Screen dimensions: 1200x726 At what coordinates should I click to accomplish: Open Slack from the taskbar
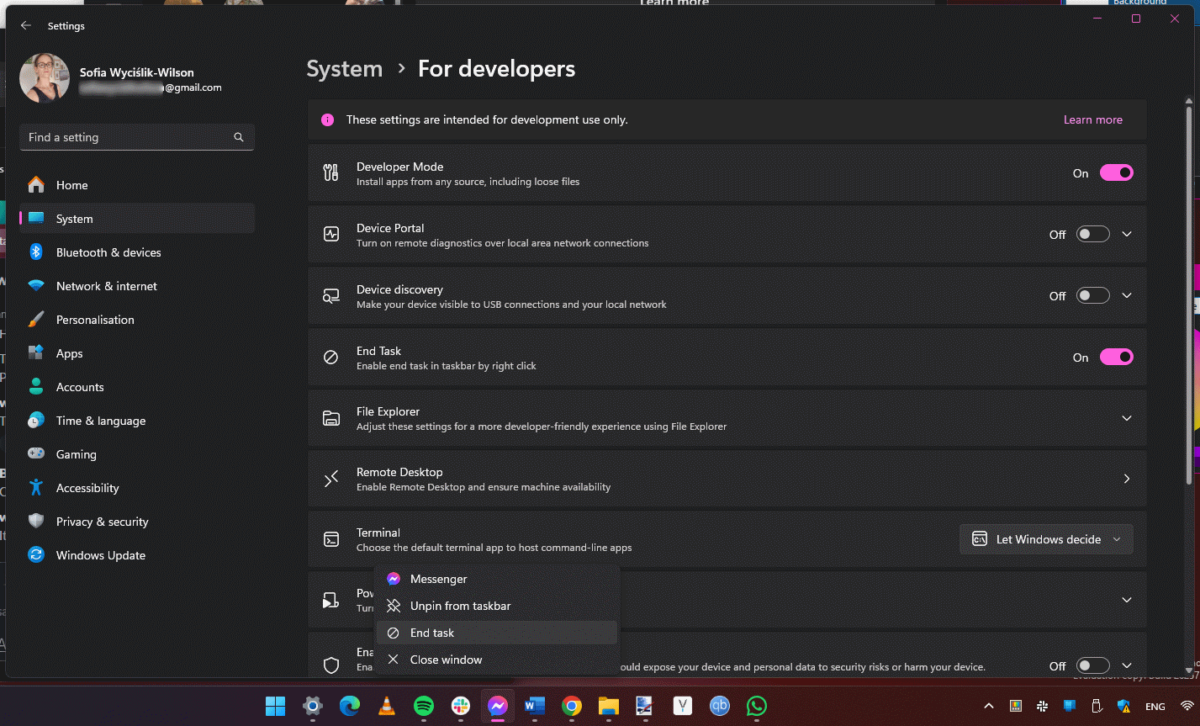coord(460,706)
